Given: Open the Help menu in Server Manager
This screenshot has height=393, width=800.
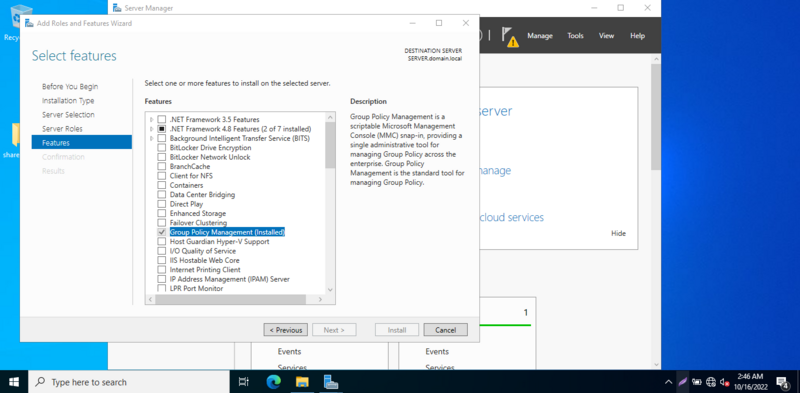Looking at the screenshot, I should click(x=637, y=36).
